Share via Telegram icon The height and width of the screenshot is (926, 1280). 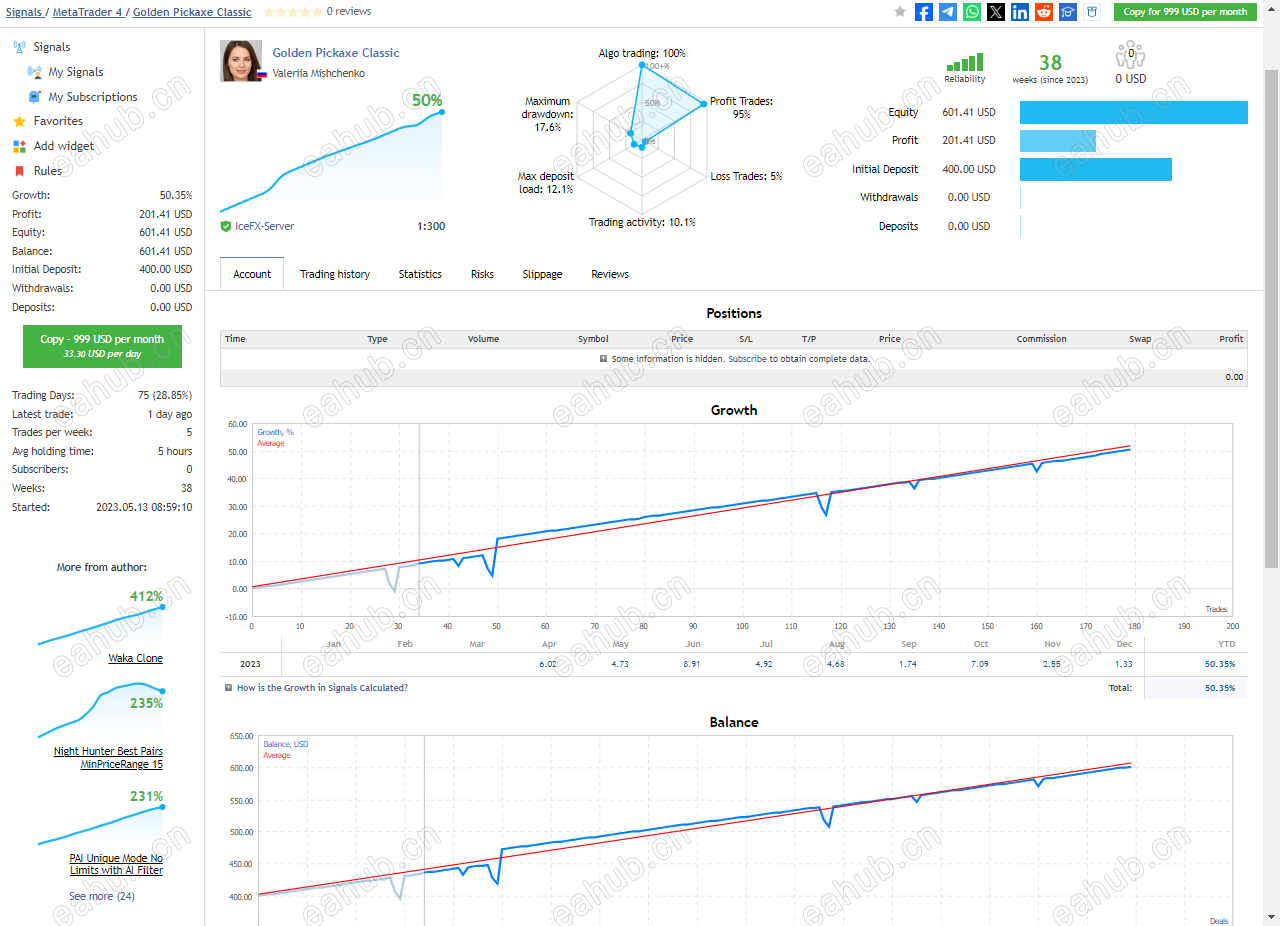[x=948, y=12]
